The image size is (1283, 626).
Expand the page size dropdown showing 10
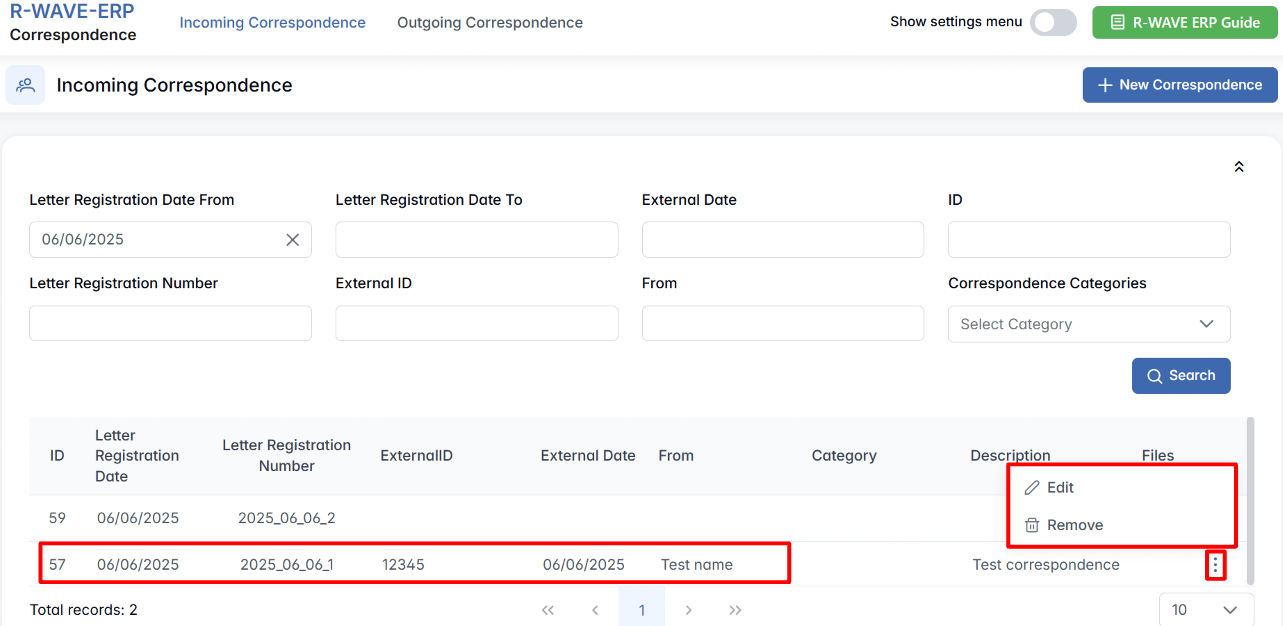coord(1205,610)
